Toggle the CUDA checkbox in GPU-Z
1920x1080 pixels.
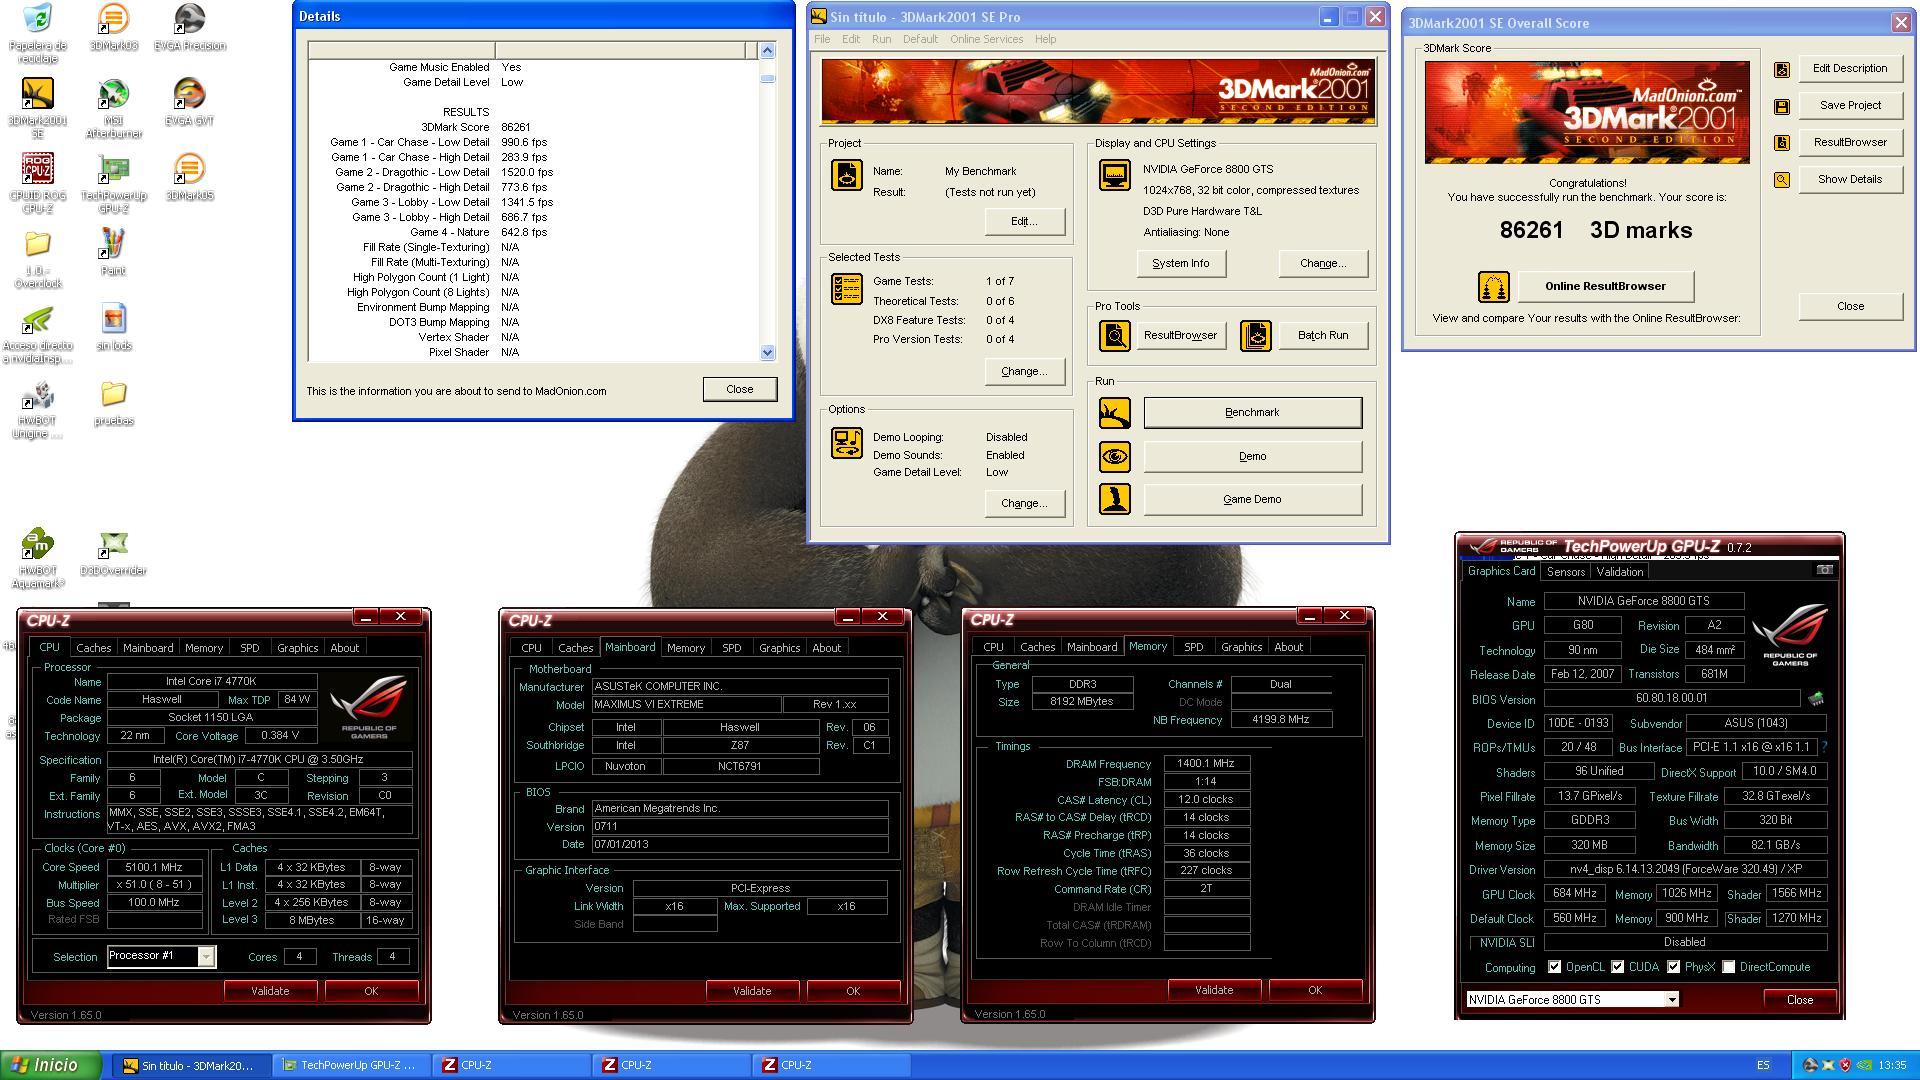click(1617, 967)
